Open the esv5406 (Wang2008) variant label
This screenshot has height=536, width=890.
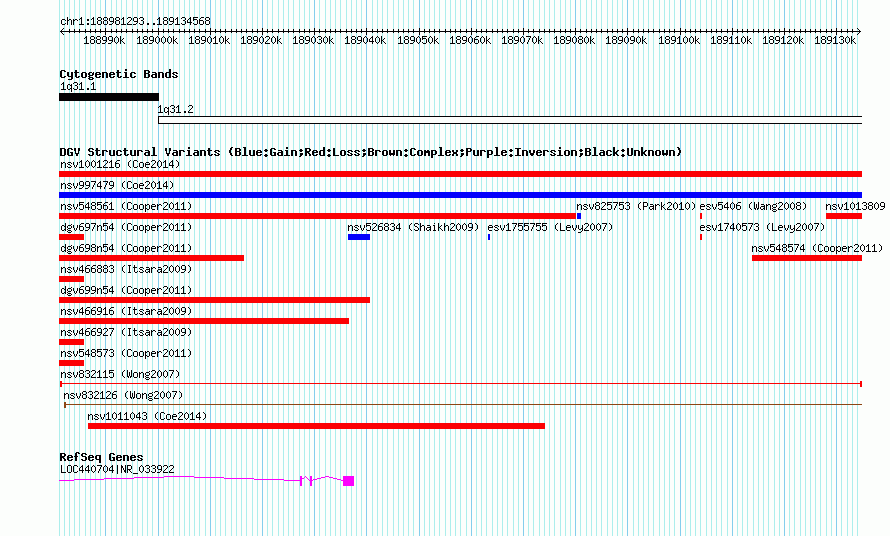[753, 206]
